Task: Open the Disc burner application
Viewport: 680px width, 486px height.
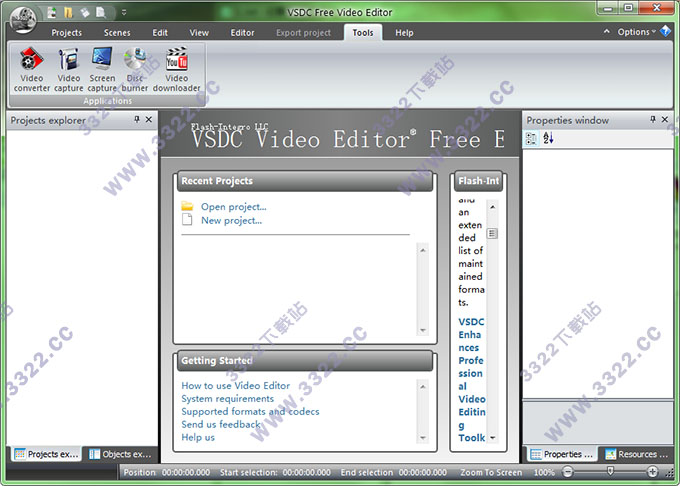Action: tap(135, 70)
